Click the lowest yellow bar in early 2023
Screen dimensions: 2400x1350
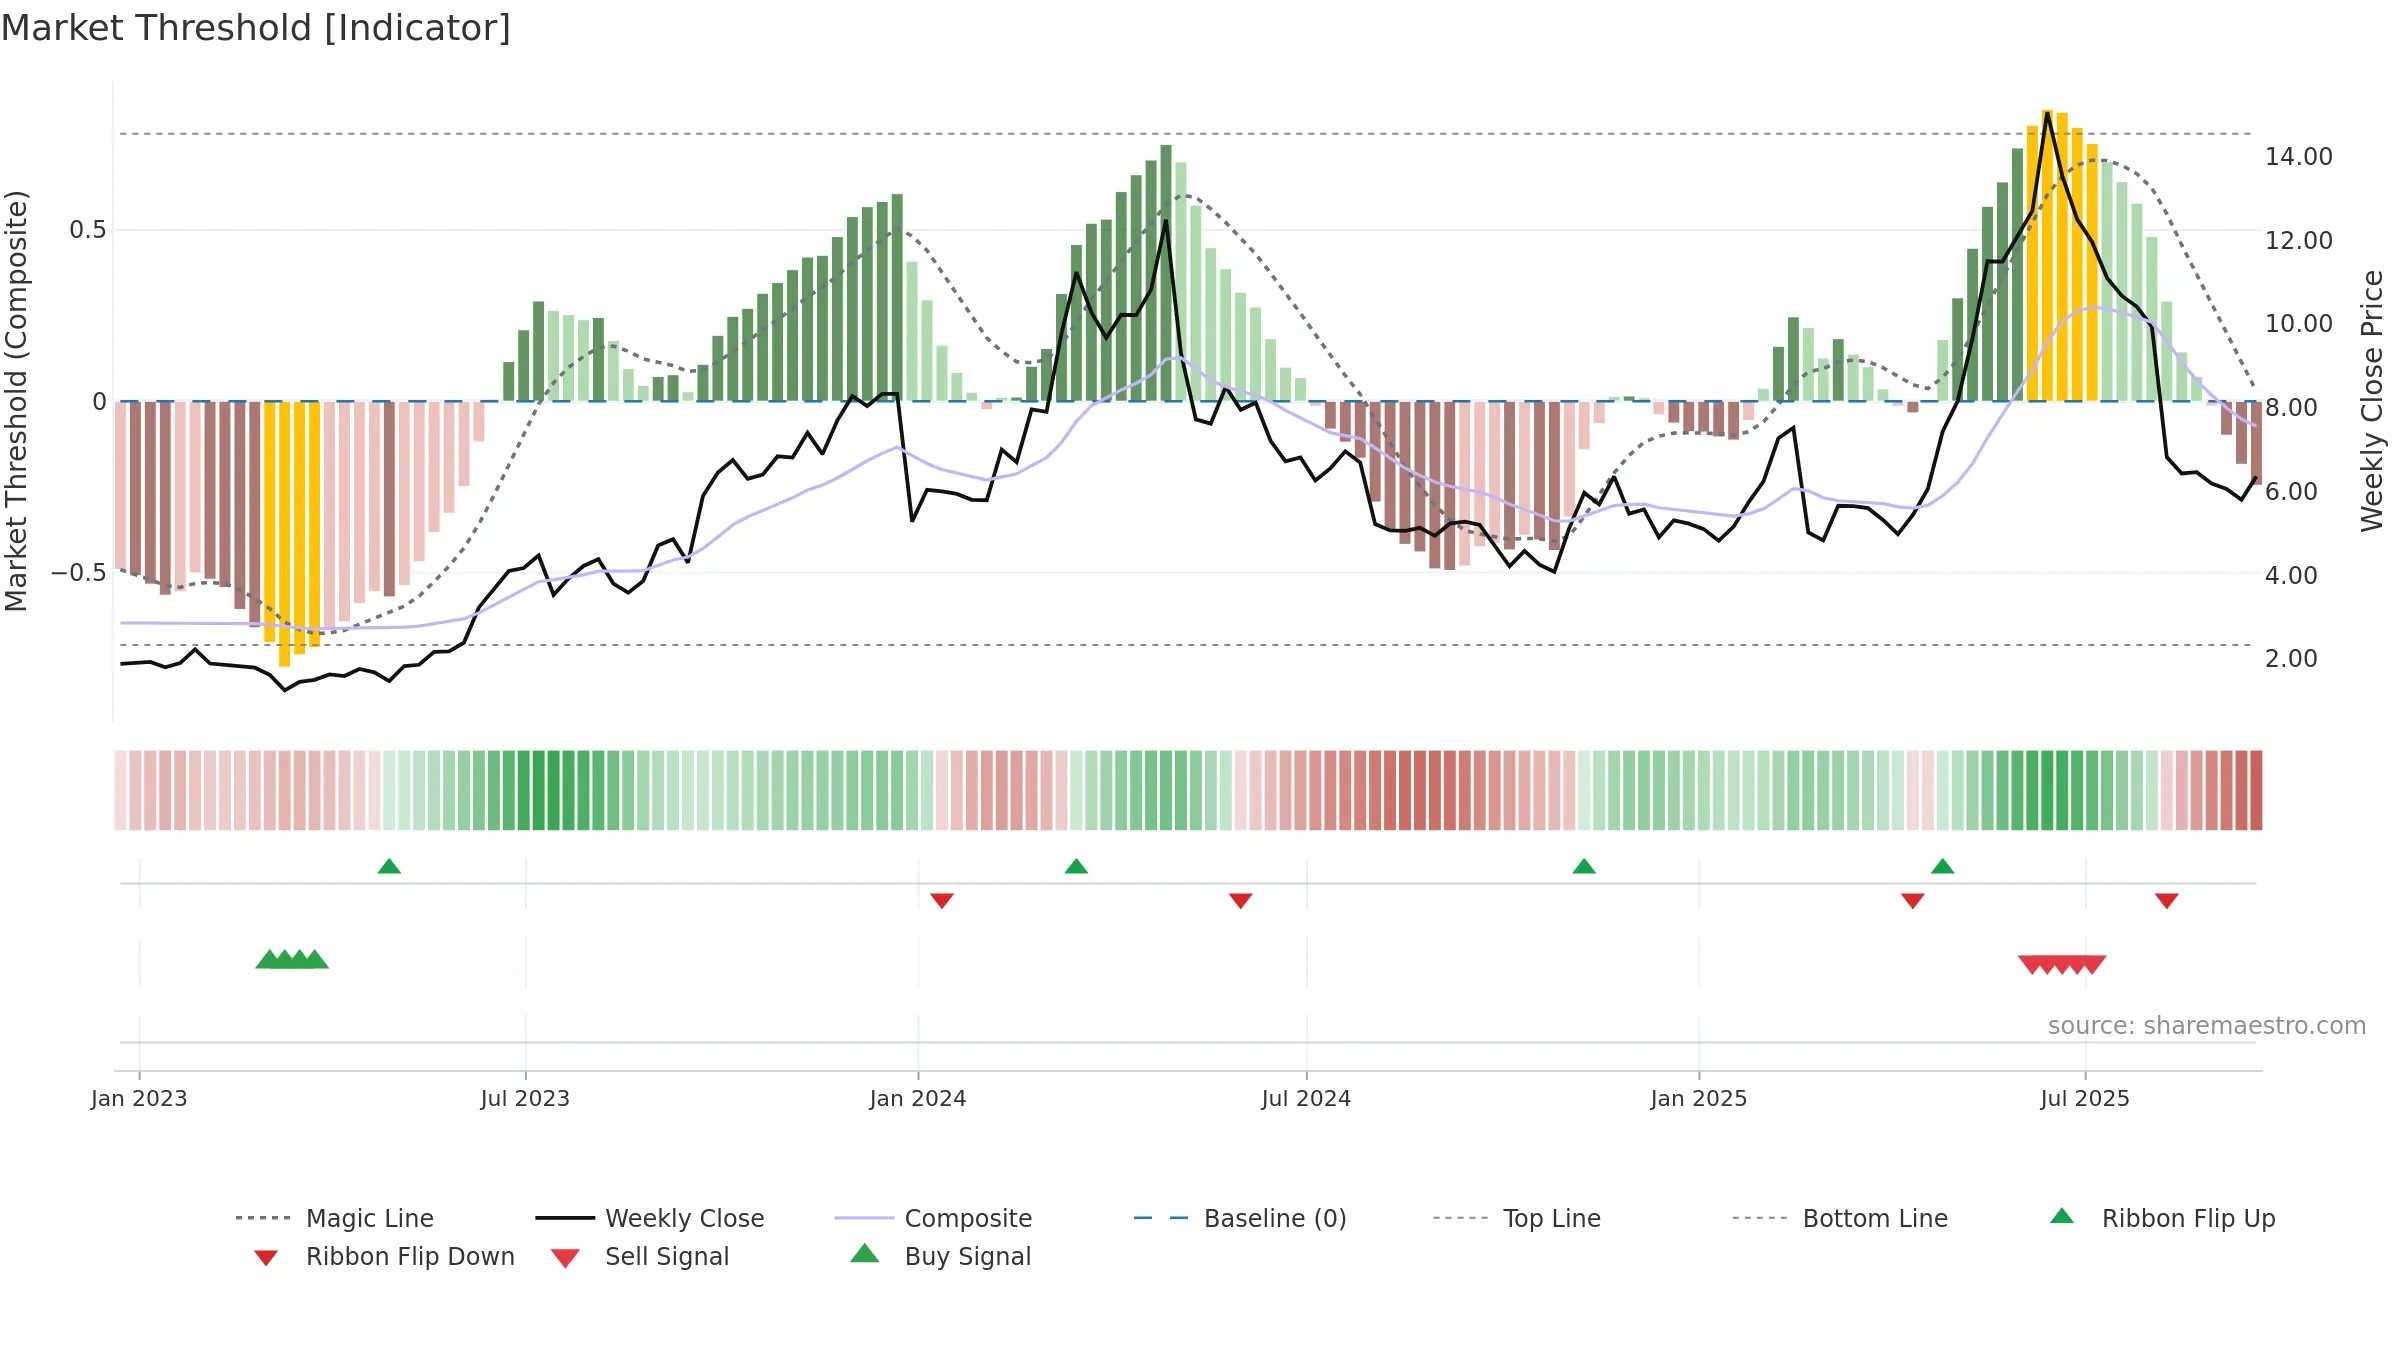pyautogui.click(x=285, y=534)
